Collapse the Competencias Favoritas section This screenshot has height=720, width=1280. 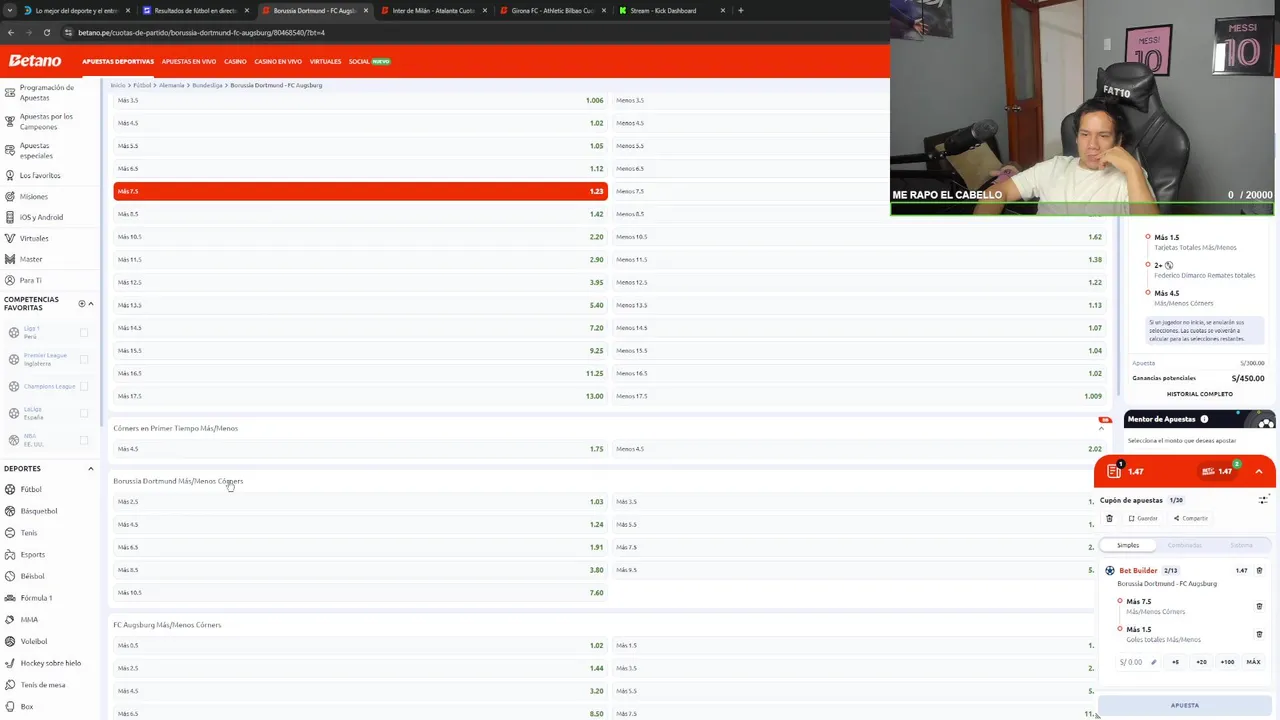pyautogui.click(x=91, y=303)
